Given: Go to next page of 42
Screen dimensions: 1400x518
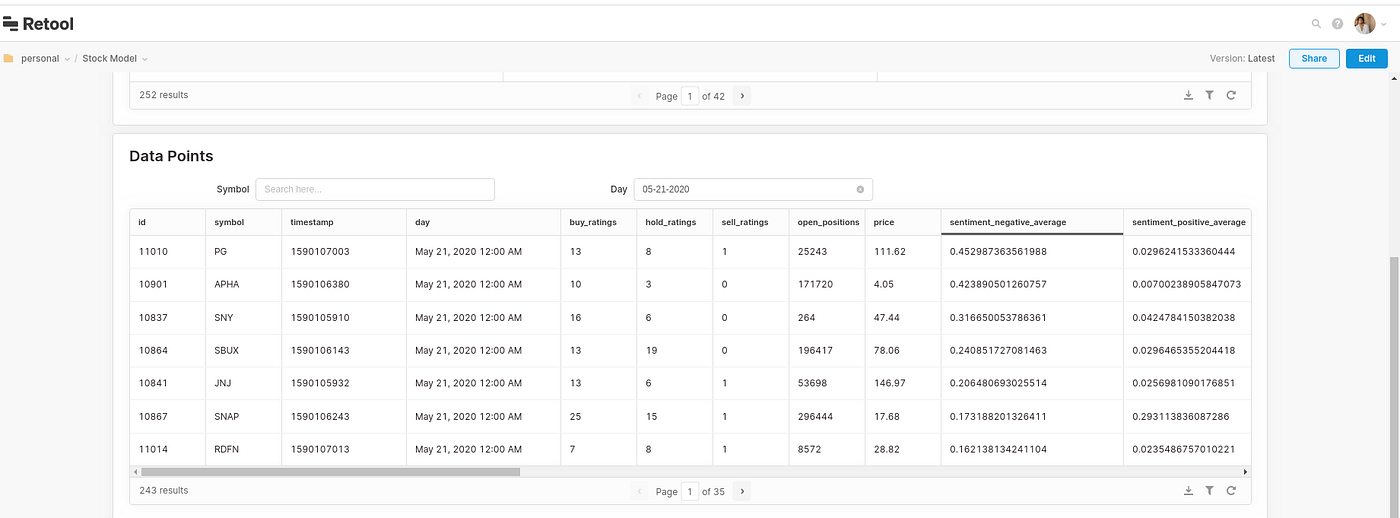Looking at the screenshot, I should click(x=742, y=96).
